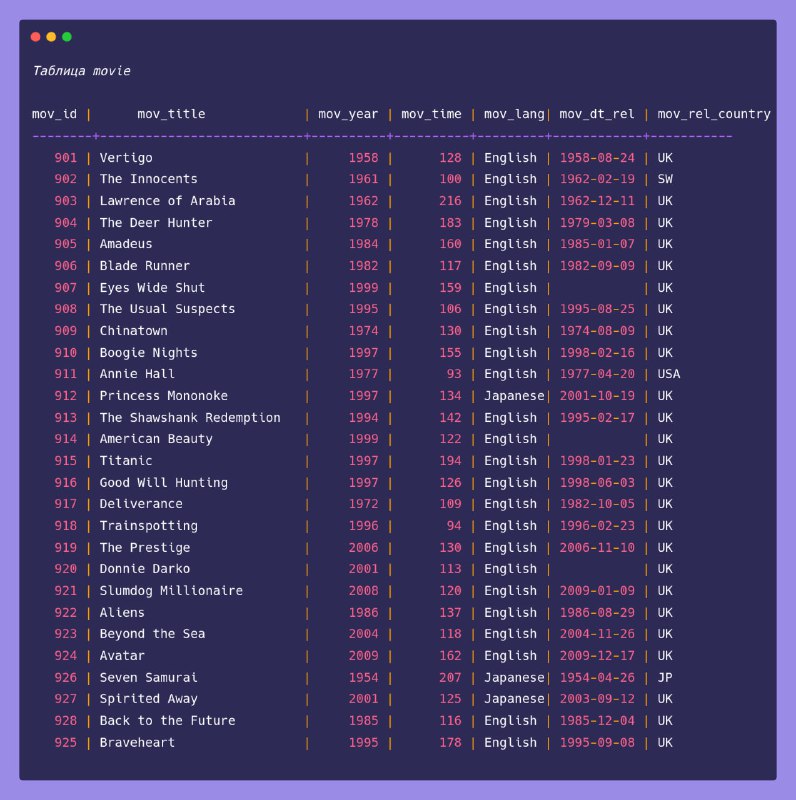The image size is (796, 800).
Task: Select the title The Innocents
Action: pyautogui.click(x=148, y=179)
